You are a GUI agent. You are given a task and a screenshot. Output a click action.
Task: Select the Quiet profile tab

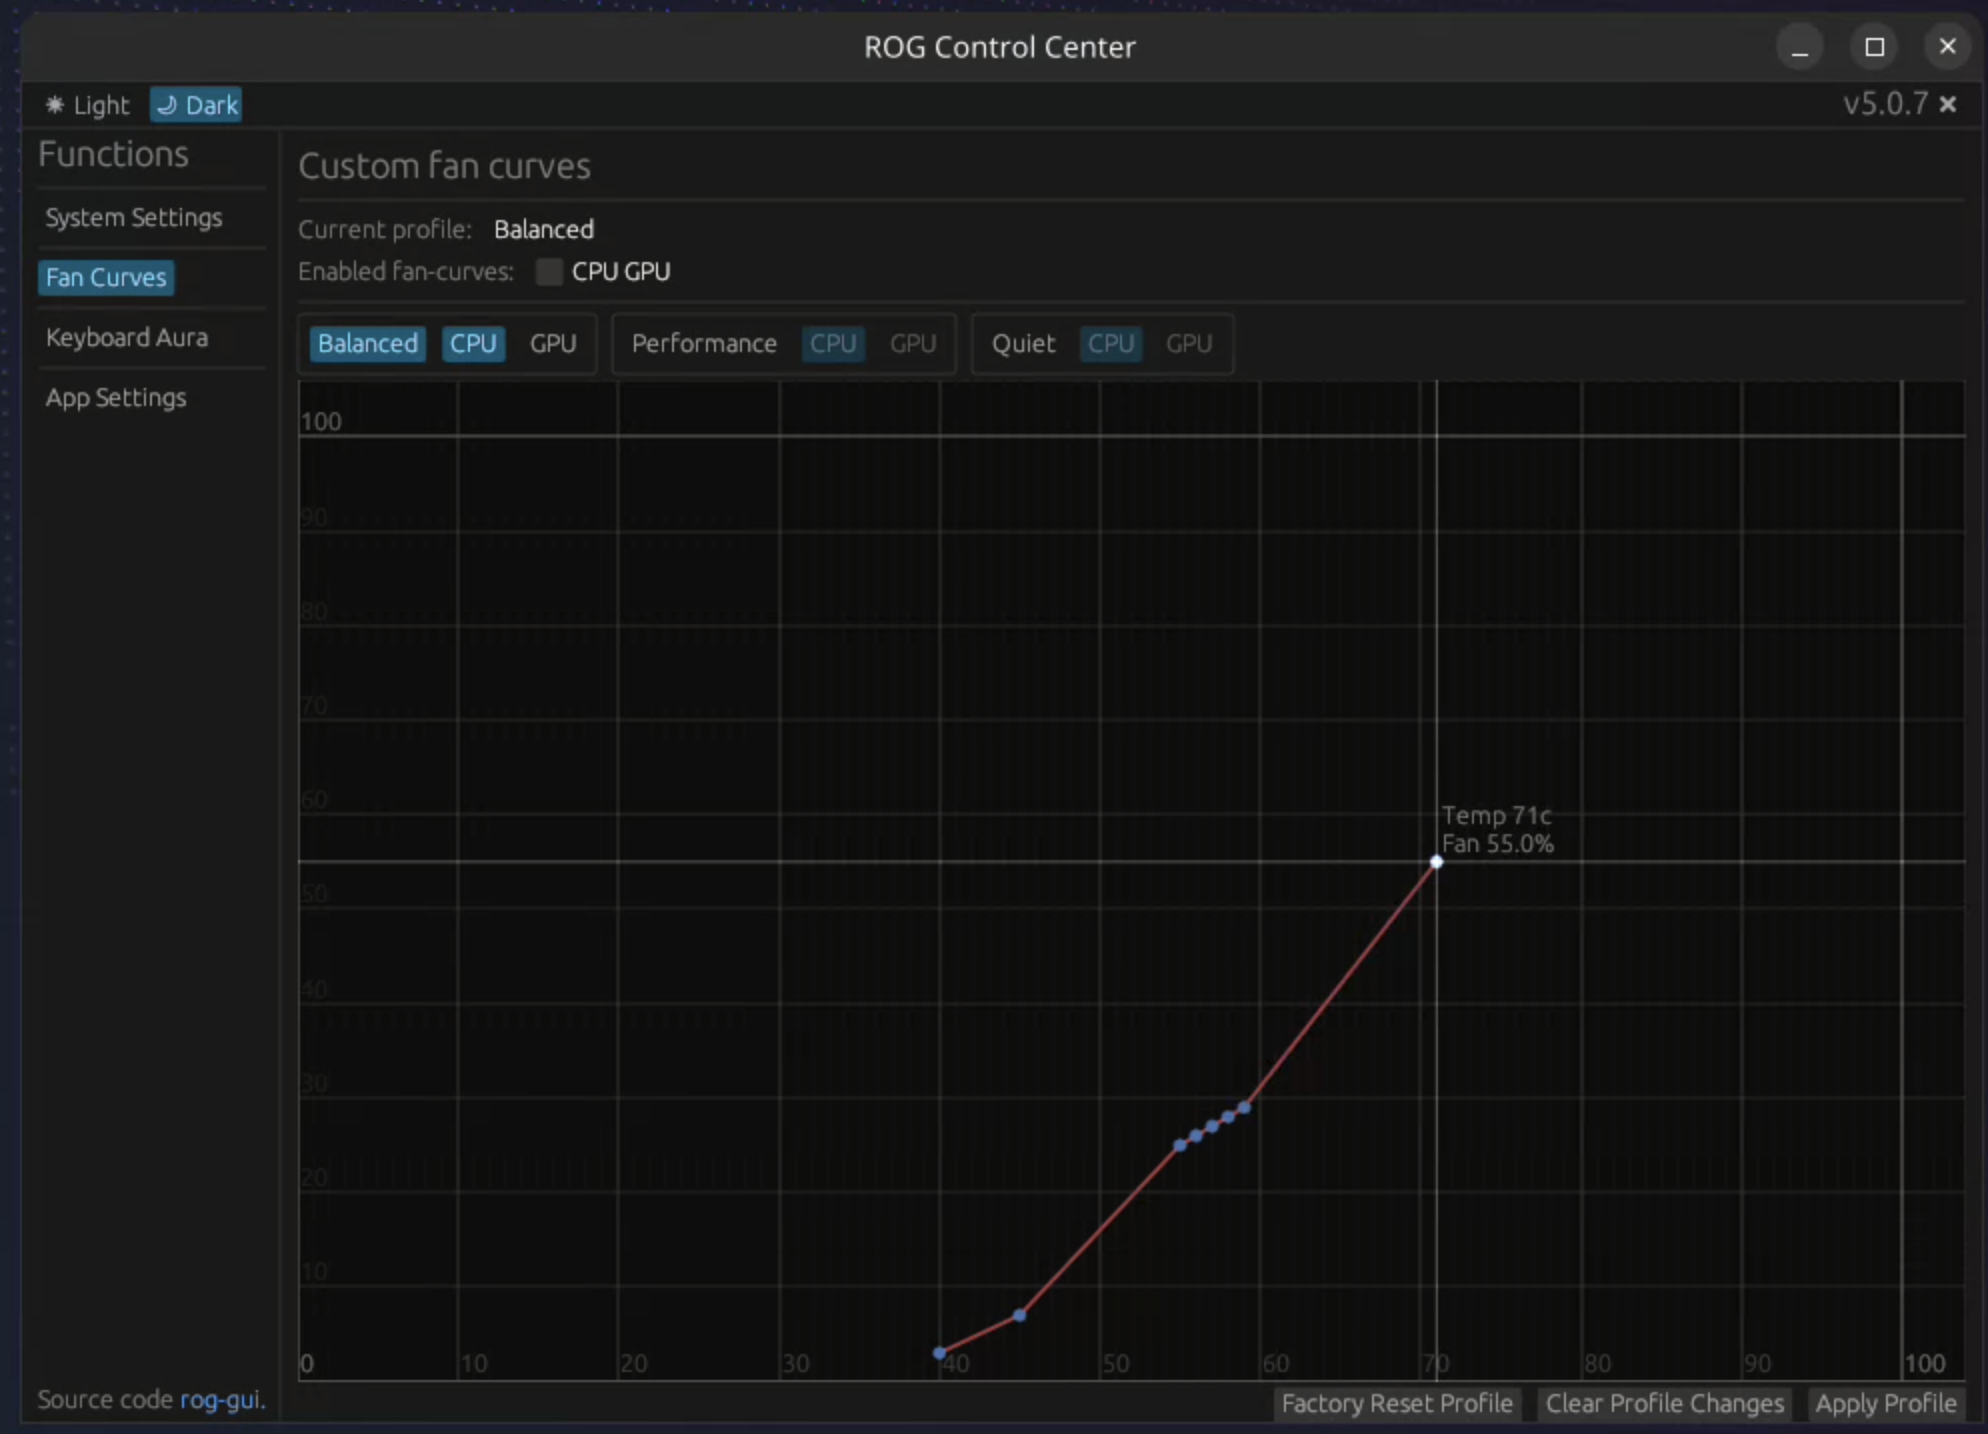coord(1023,344)
